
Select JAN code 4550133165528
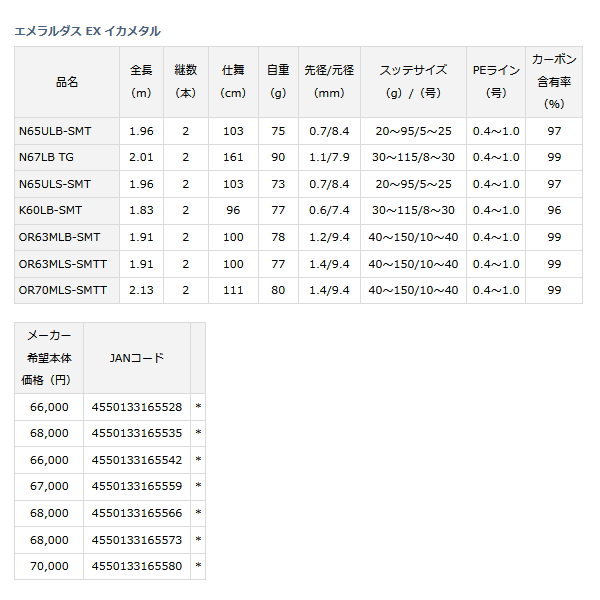click(x=137, y=407)
